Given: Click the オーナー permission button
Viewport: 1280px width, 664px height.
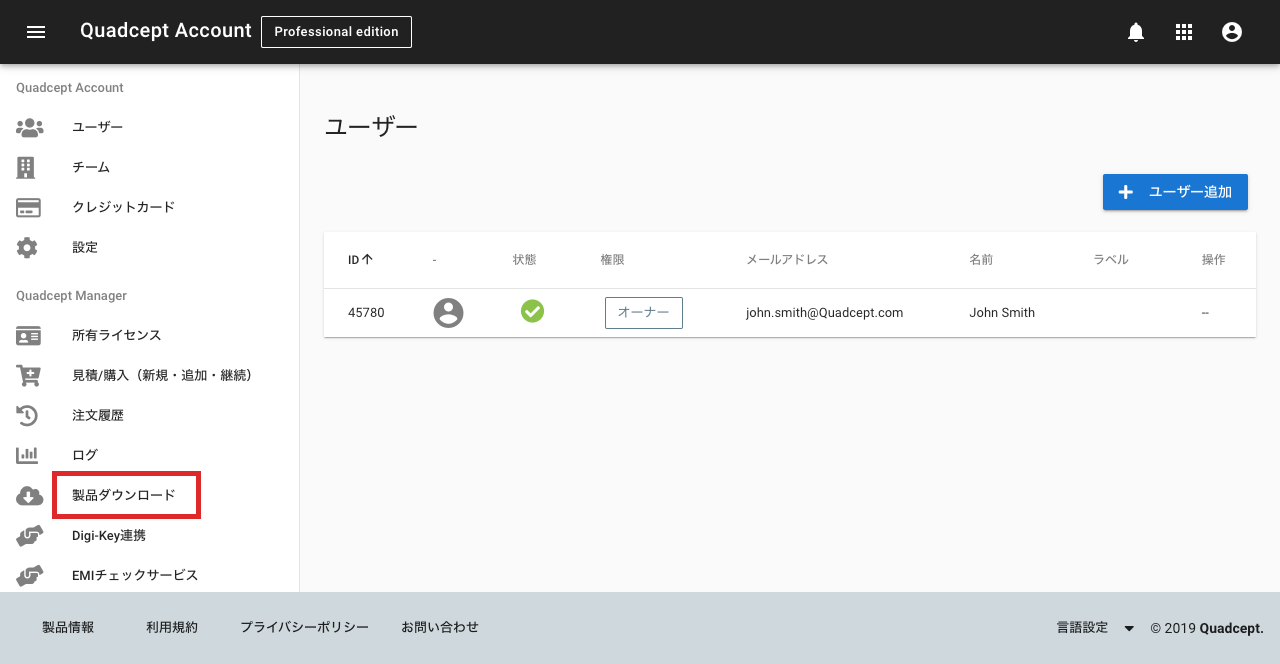Looking at the screenshot, I should 643,312.
